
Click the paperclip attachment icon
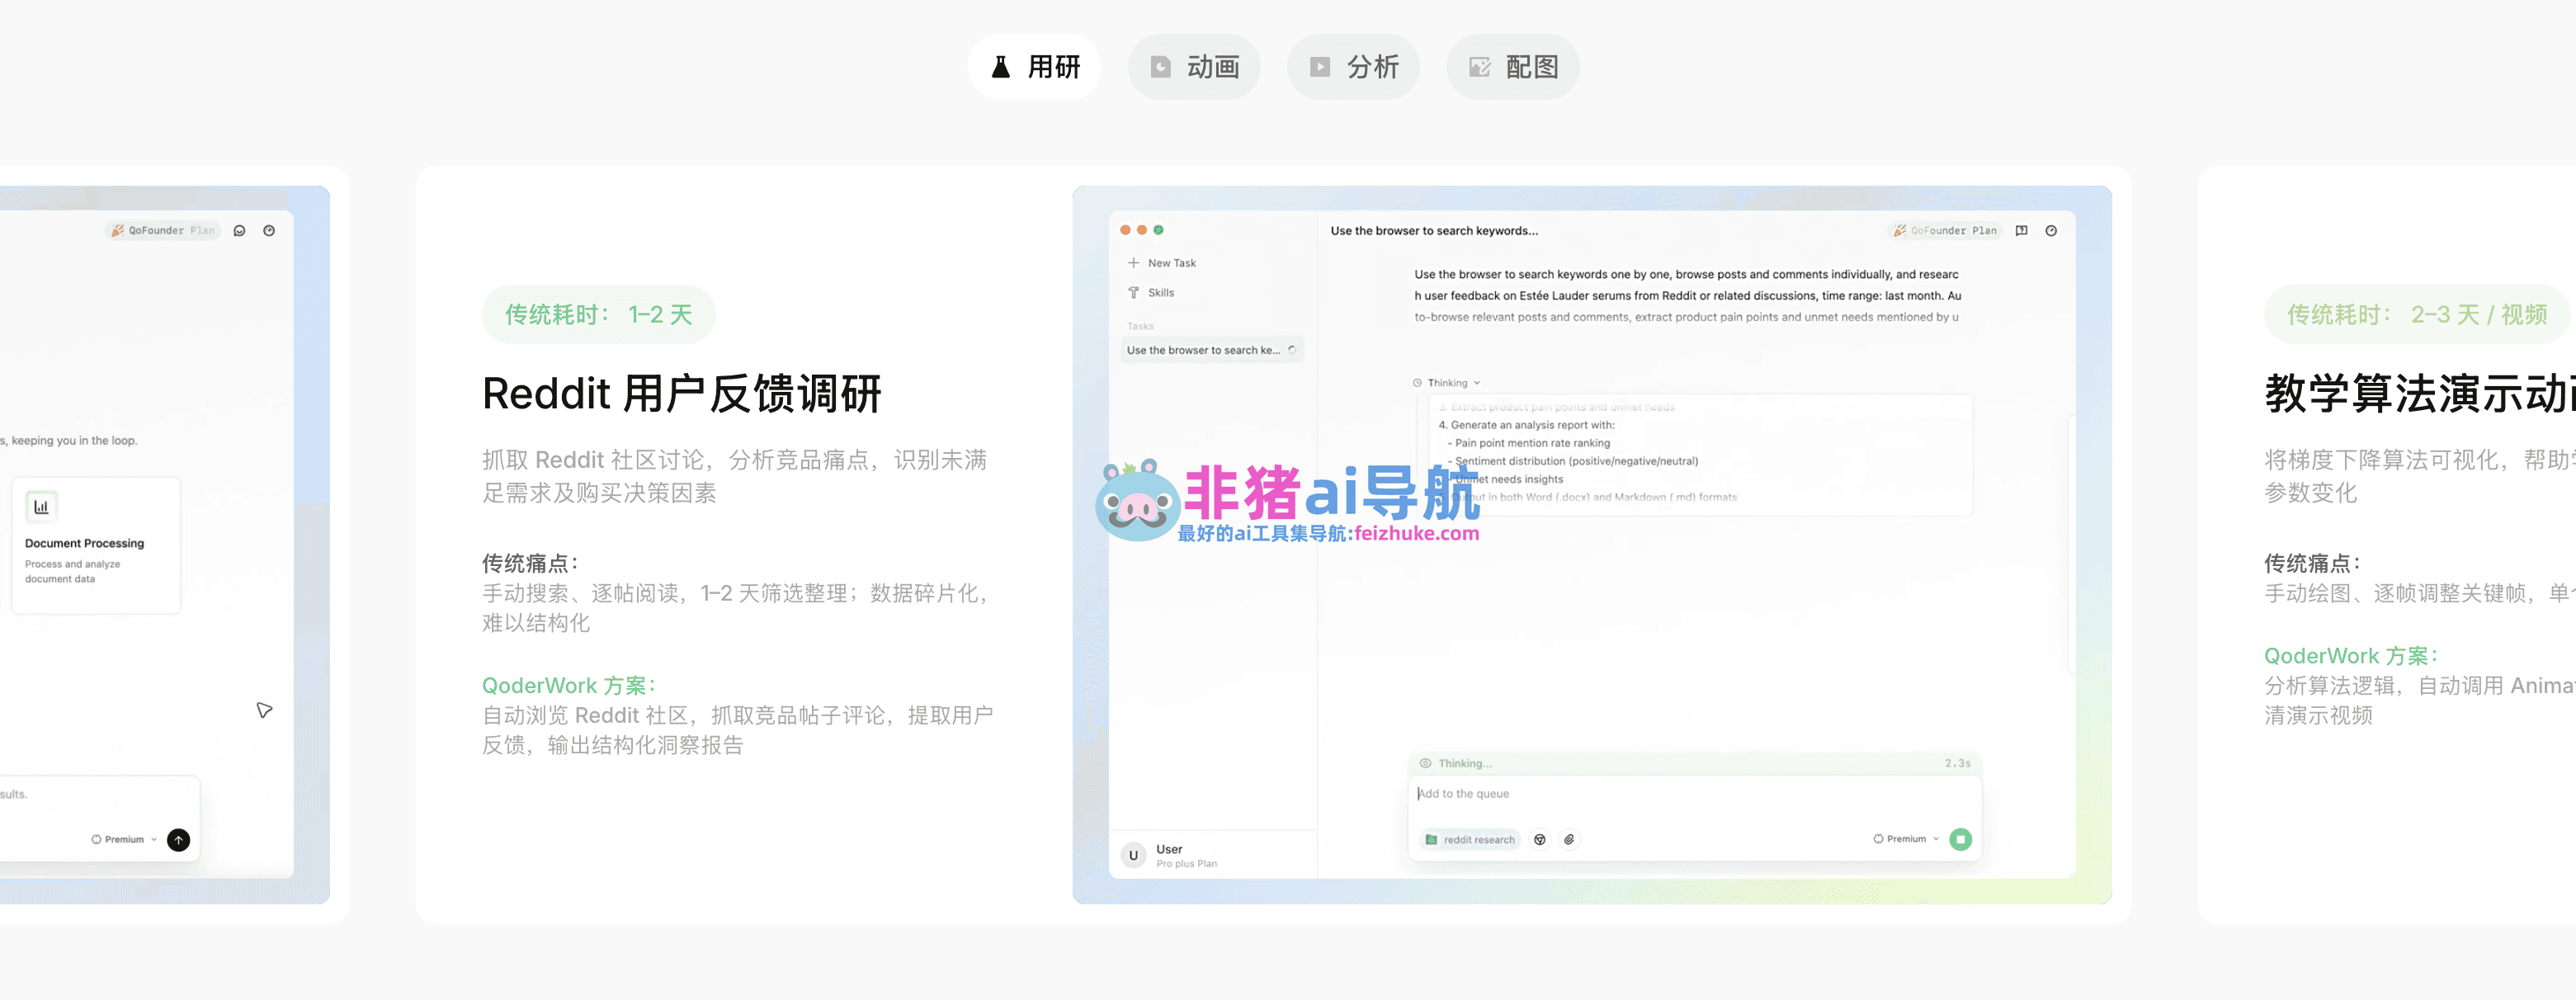pyautogui.click(x=1569, y=840)
